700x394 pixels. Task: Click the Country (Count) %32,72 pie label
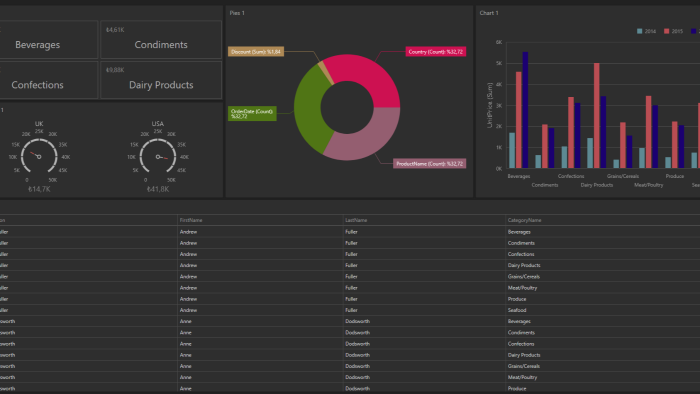436,52
